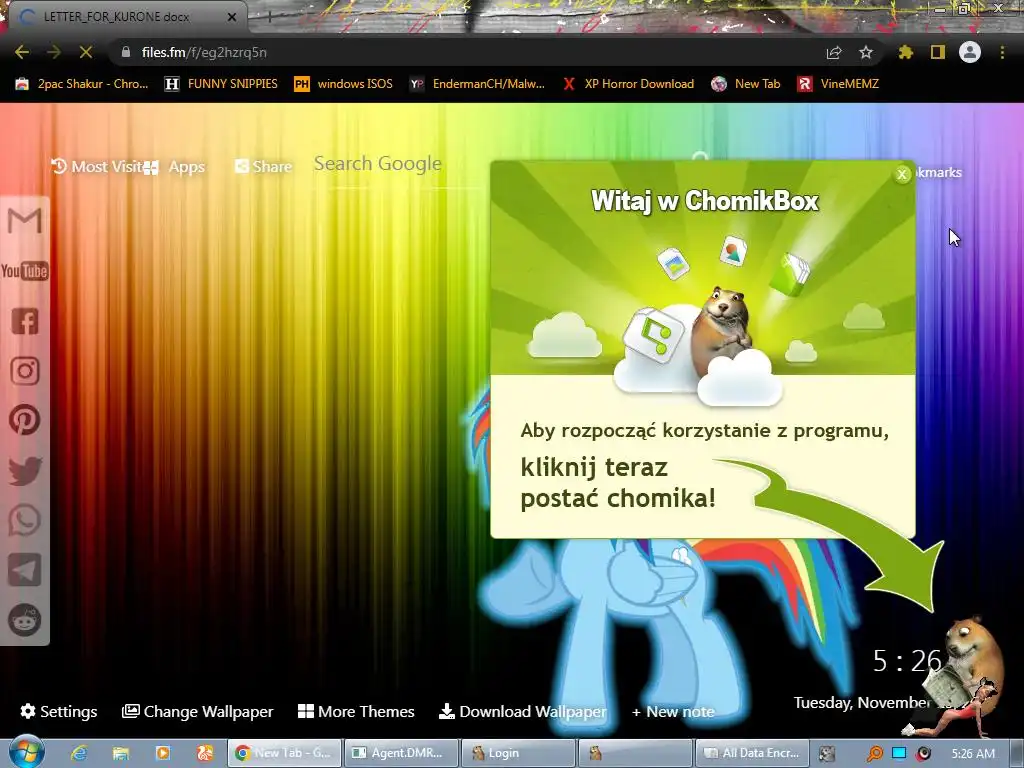Click More Themes
The height and width of the screenshot is (768, 1024).
(356, 711)
